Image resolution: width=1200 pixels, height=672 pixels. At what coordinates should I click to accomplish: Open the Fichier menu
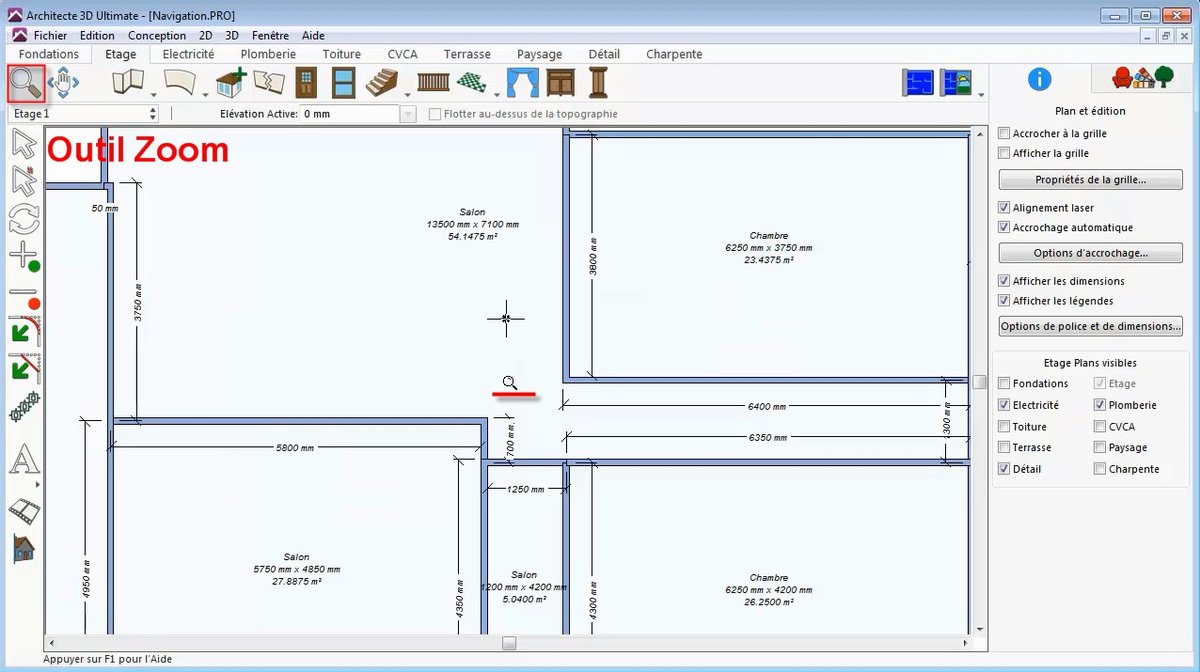click(x=50, y=35)
